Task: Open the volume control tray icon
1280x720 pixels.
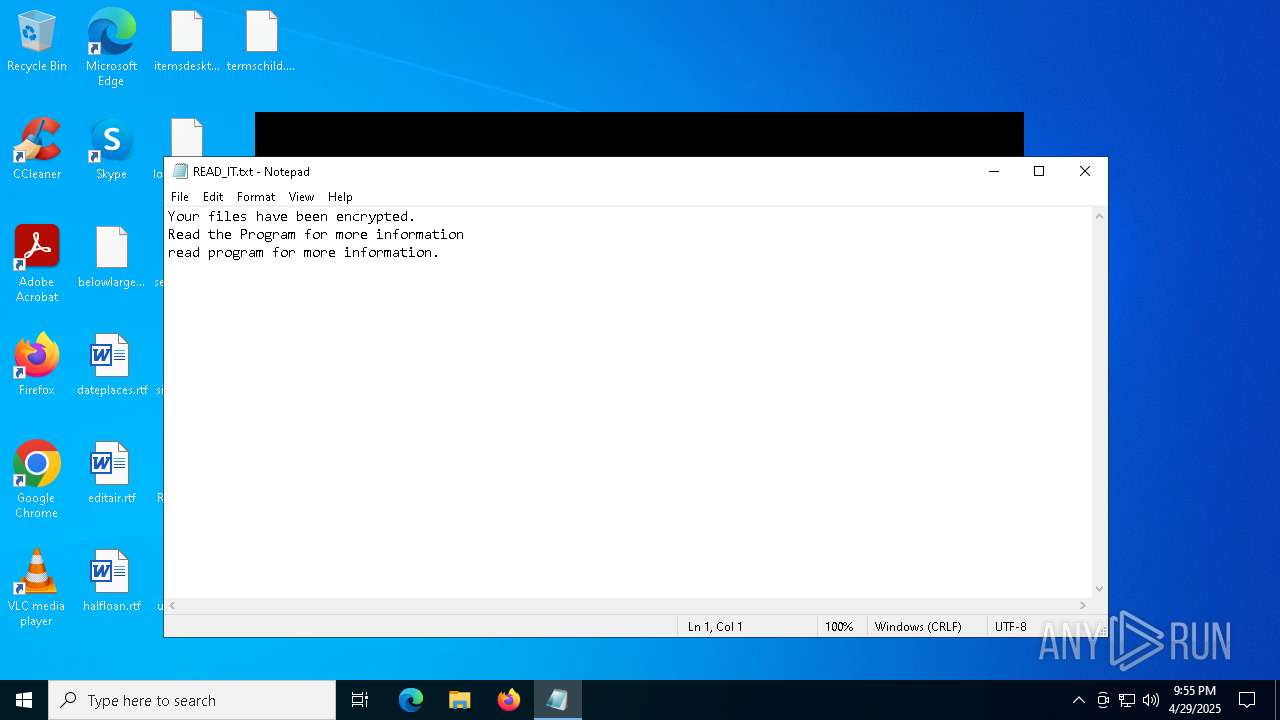Action: 1151,700
